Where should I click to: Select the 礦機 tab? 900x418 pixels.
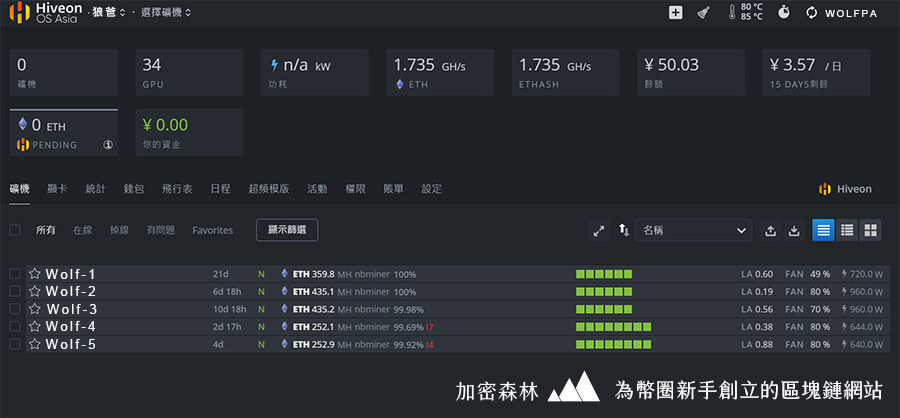tap(20, 188)
